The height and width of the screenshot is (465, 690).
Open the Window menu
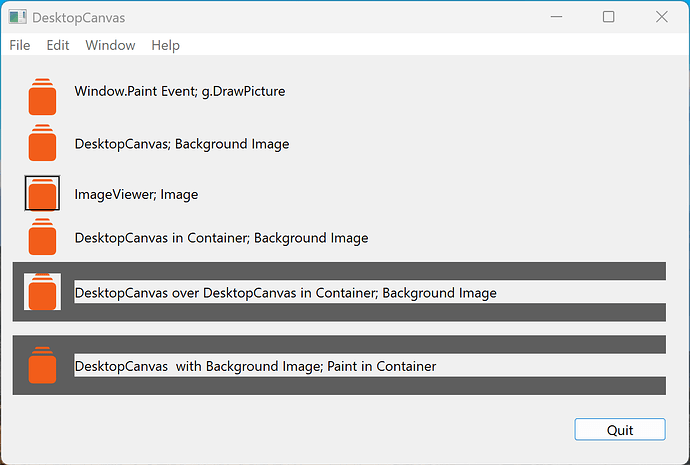tap(110, 45)
